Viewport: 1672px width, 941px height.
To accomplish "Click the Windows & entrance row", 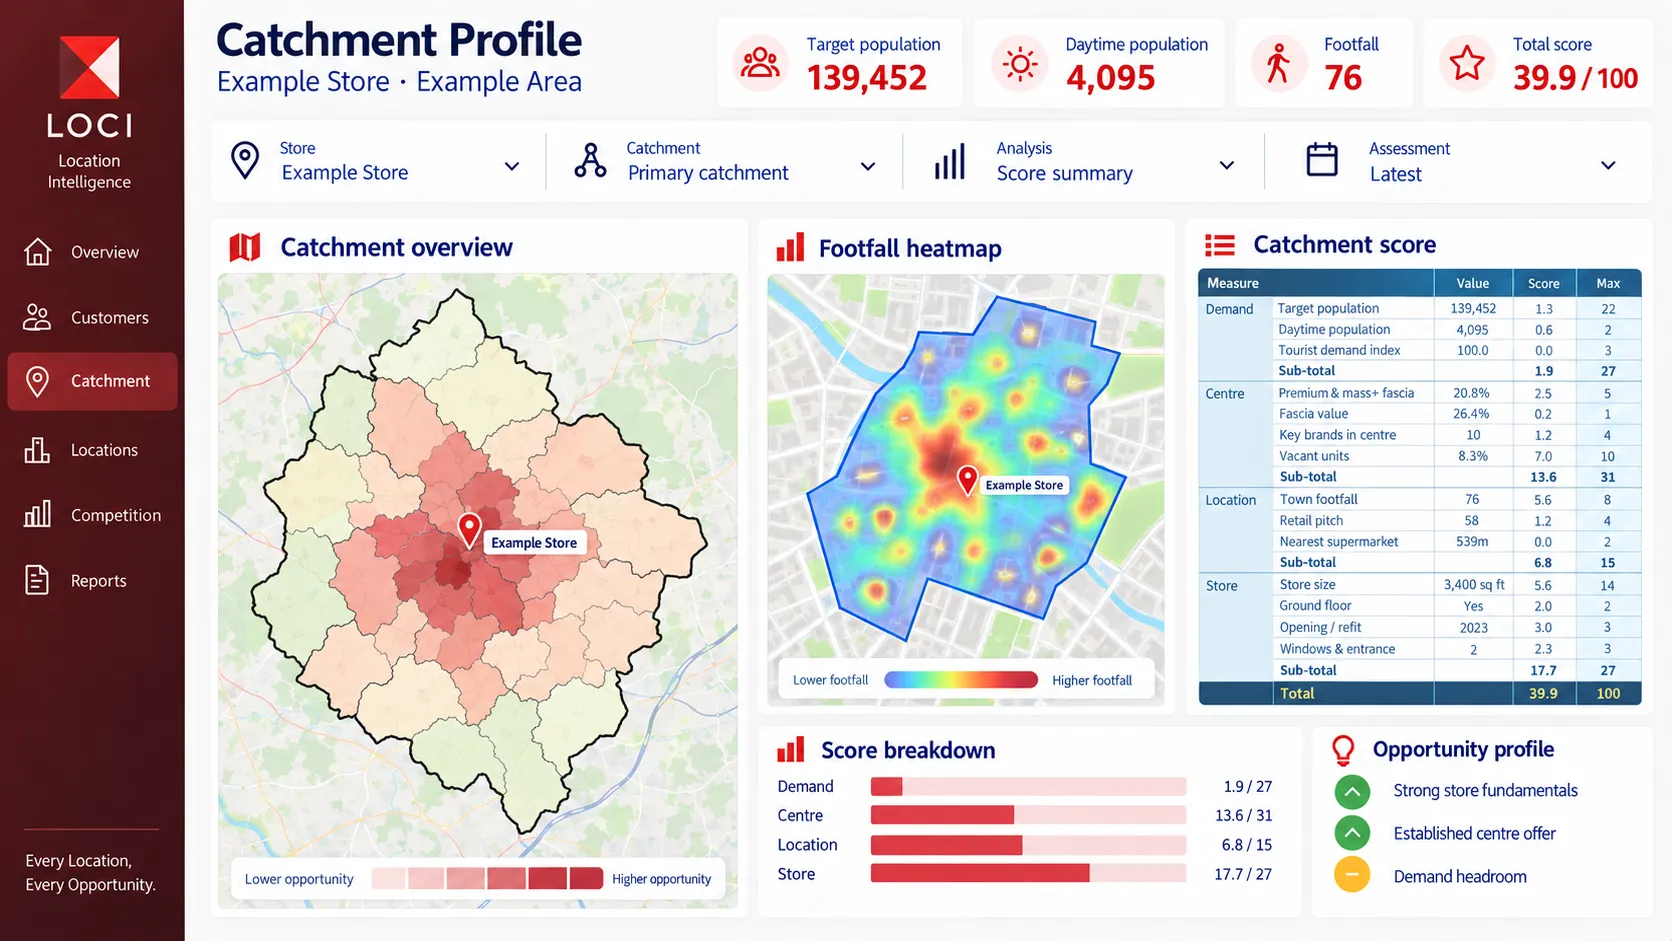I will 1457,649.
